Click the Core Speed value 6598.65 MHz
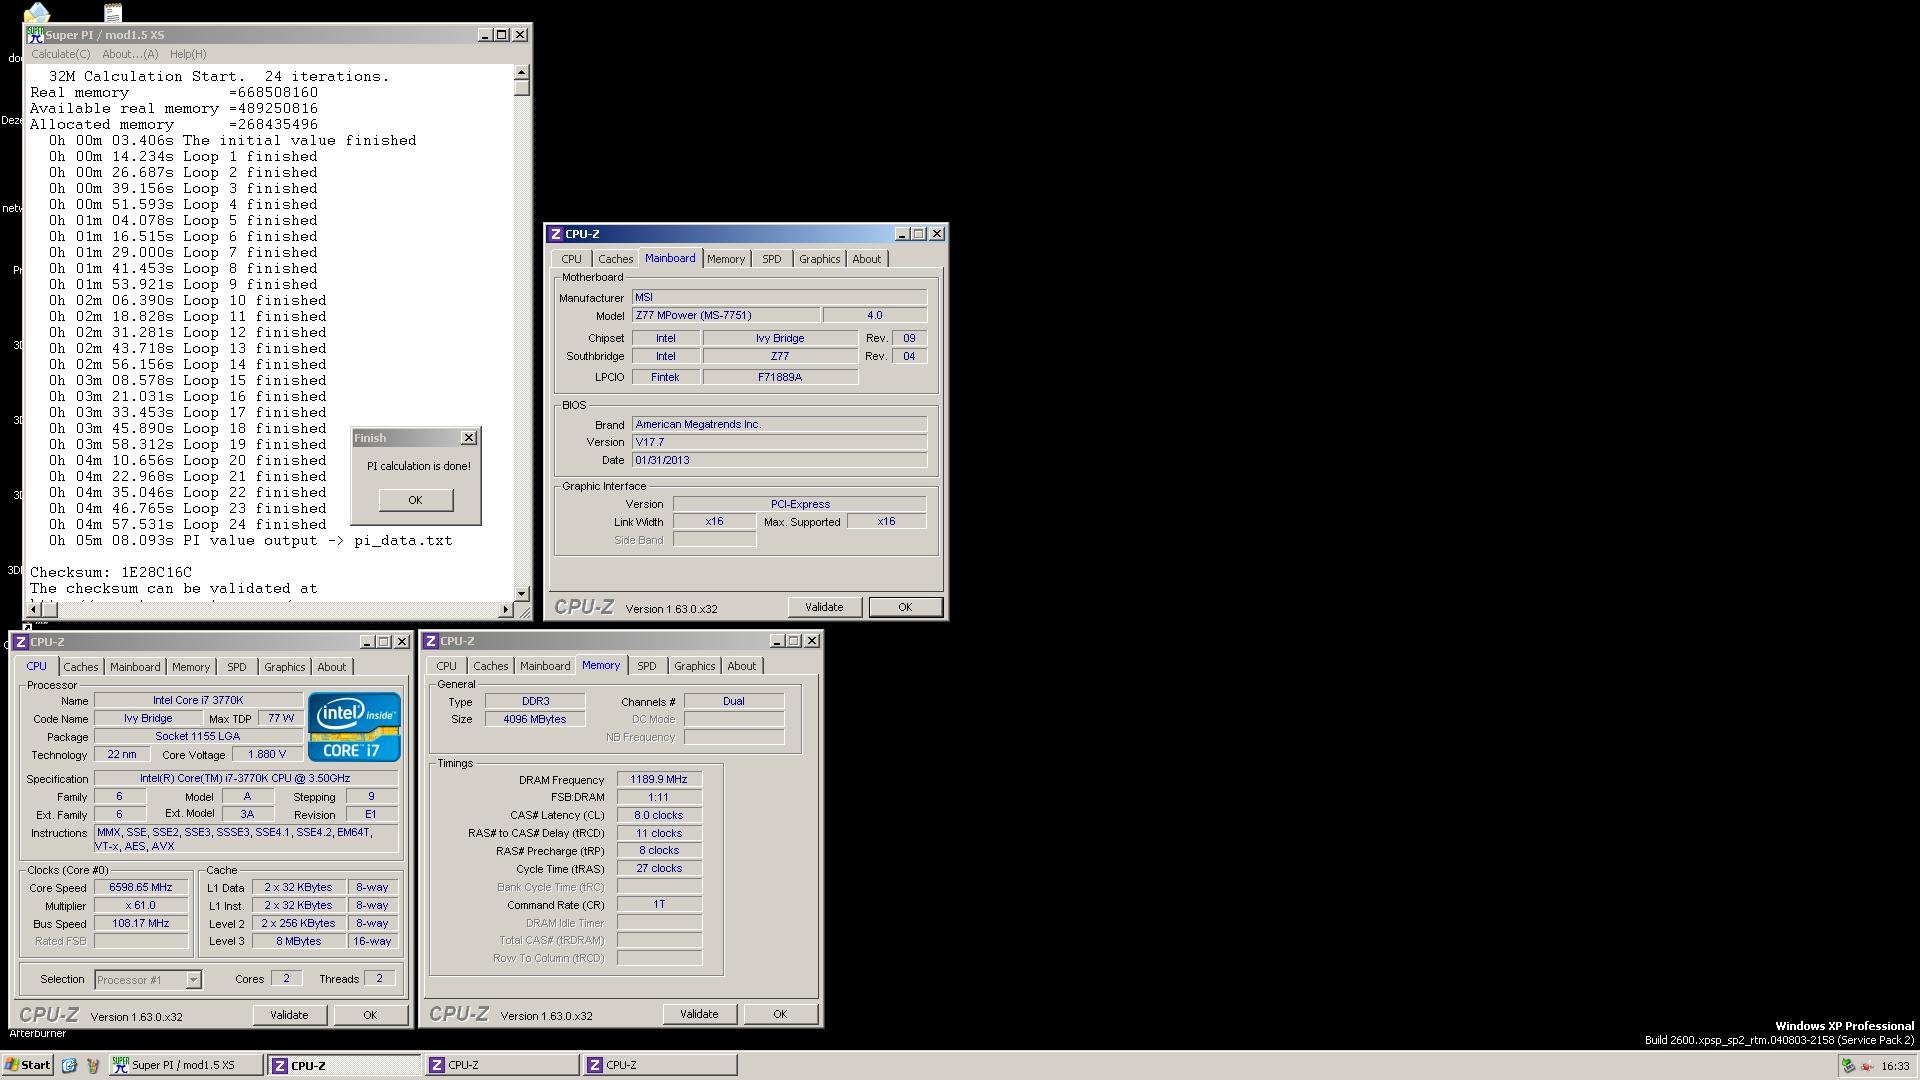 pos(141,887)
